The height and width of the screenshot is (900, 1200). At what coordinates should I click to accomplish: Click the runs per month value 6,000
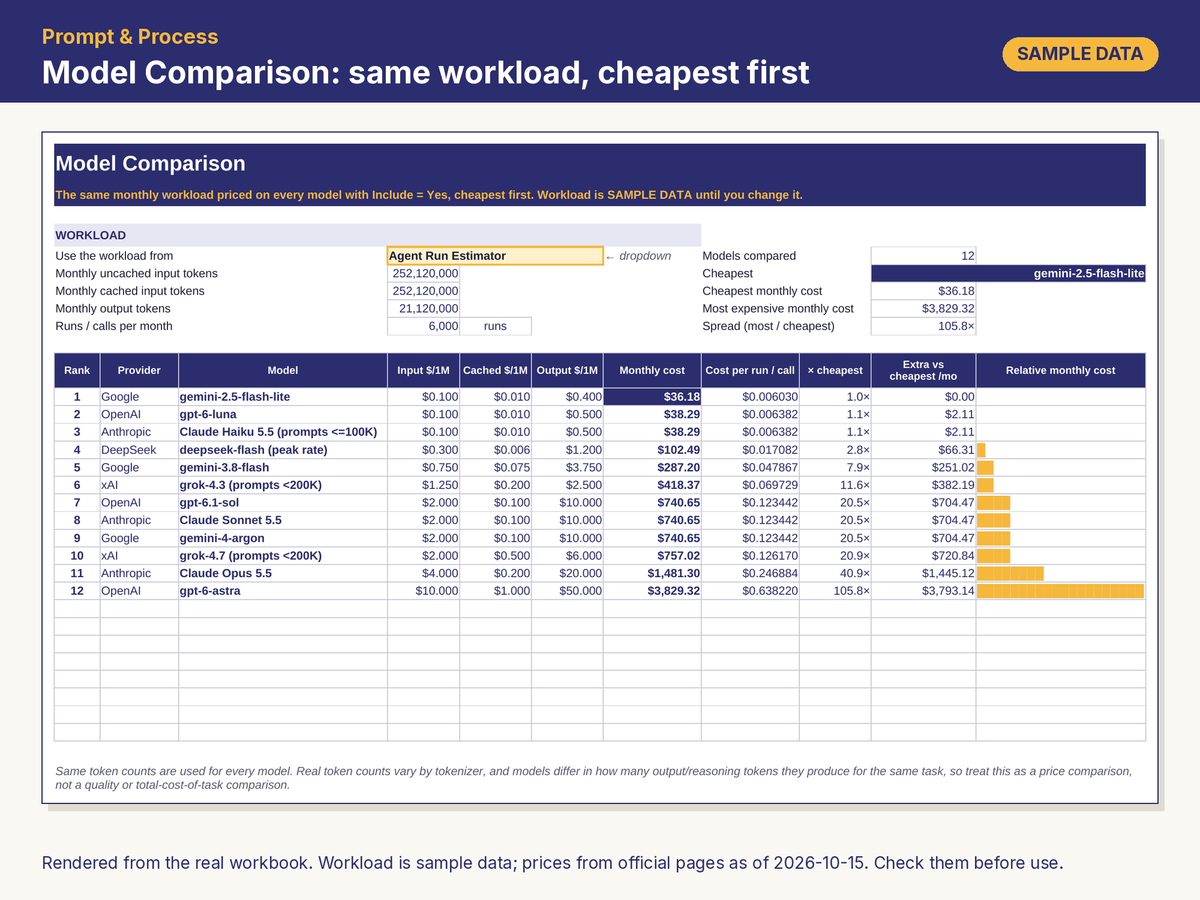click(x=423, y=326)
